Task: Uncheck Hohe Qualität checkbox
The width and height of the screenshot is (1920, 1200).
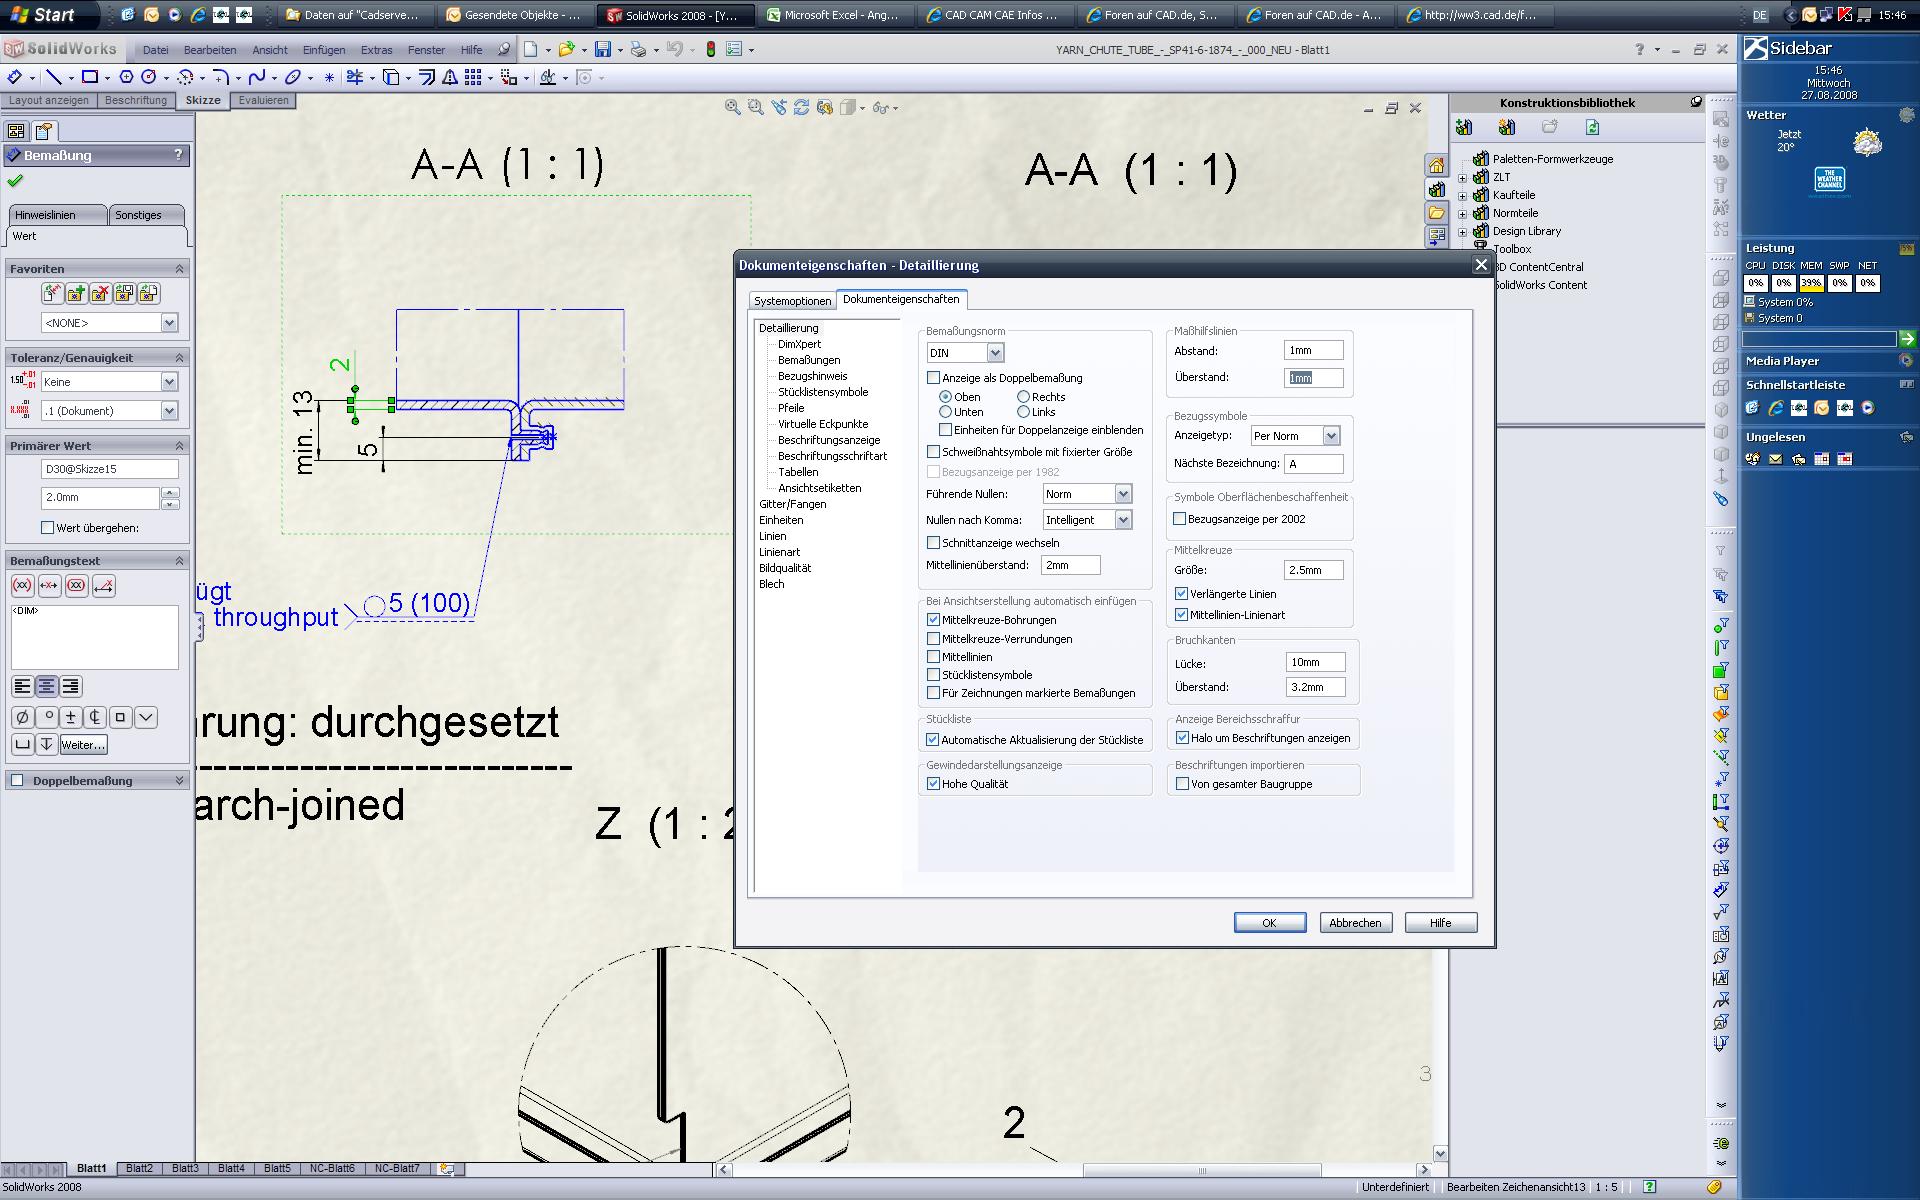Action: 934,784
